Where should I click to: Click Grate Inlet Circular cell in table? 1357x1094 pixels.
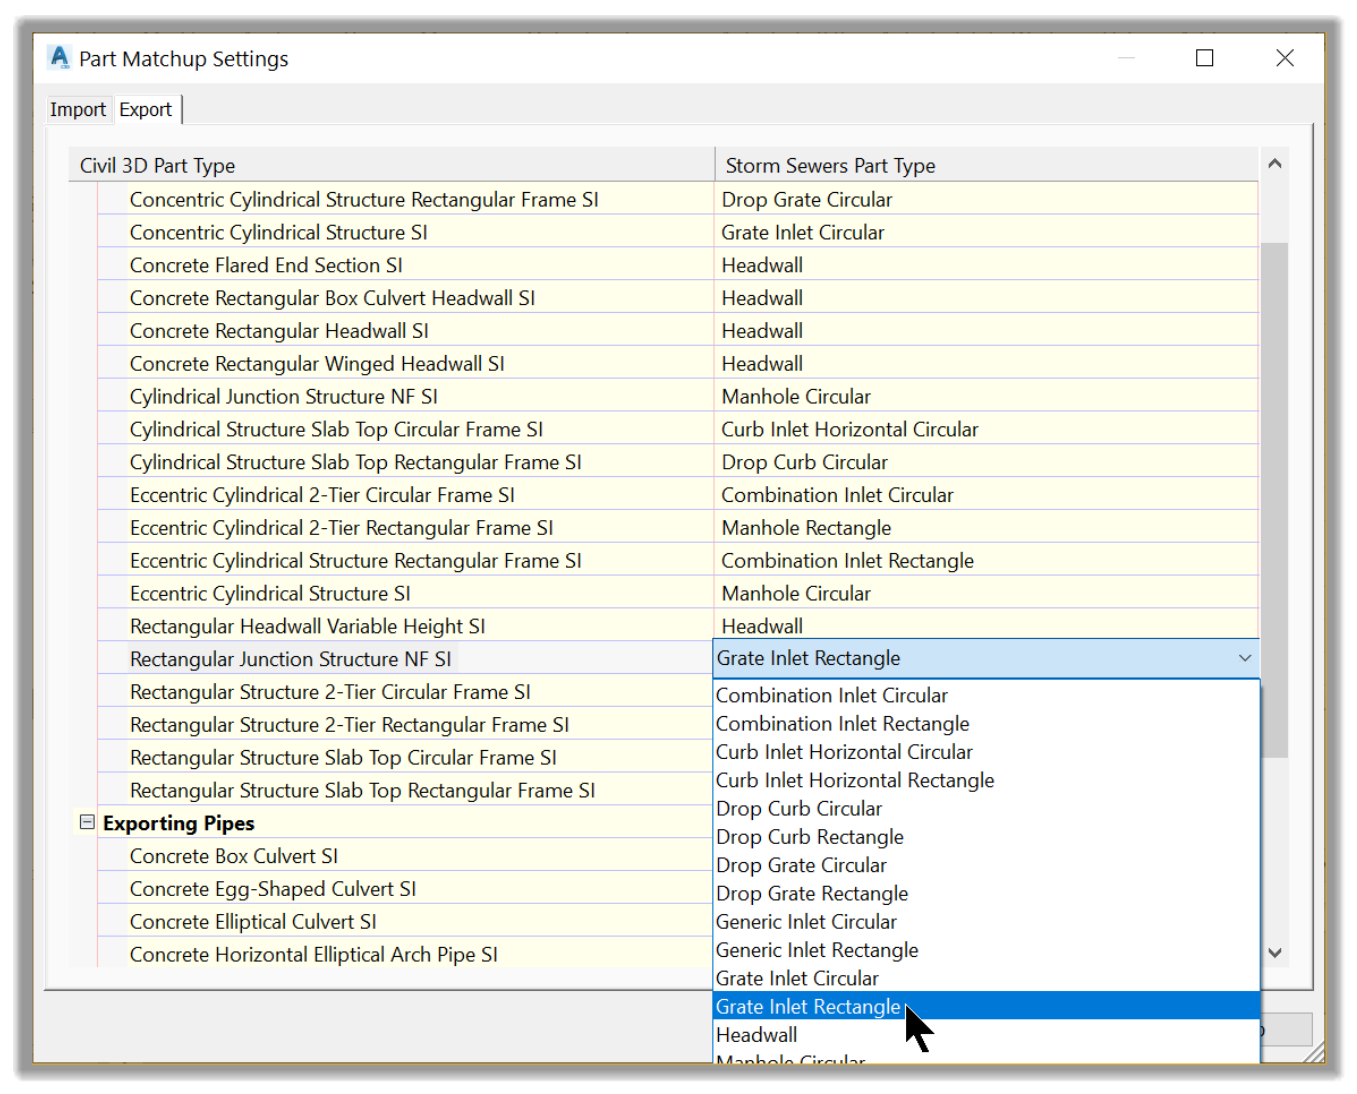coord(986,232)
